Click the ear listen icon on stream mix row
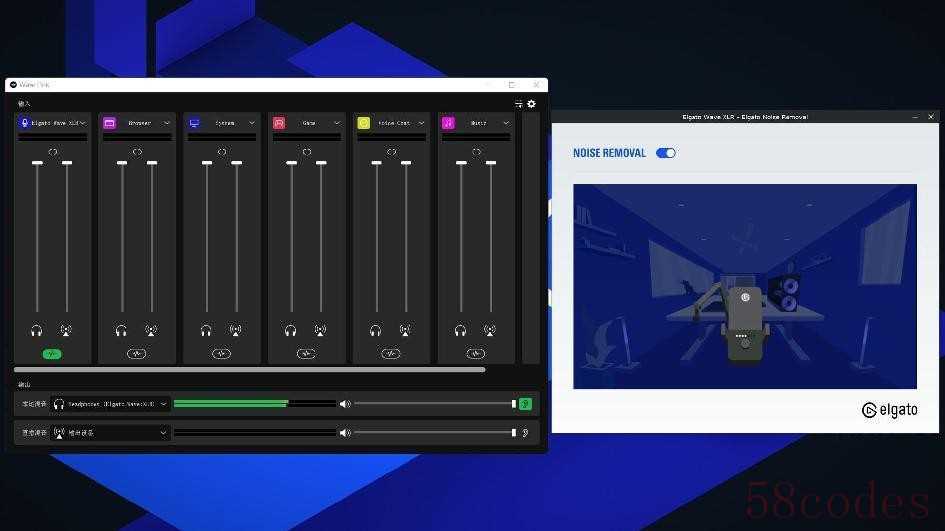Viewport: 945px width, 531px height. tap(525, 433)
